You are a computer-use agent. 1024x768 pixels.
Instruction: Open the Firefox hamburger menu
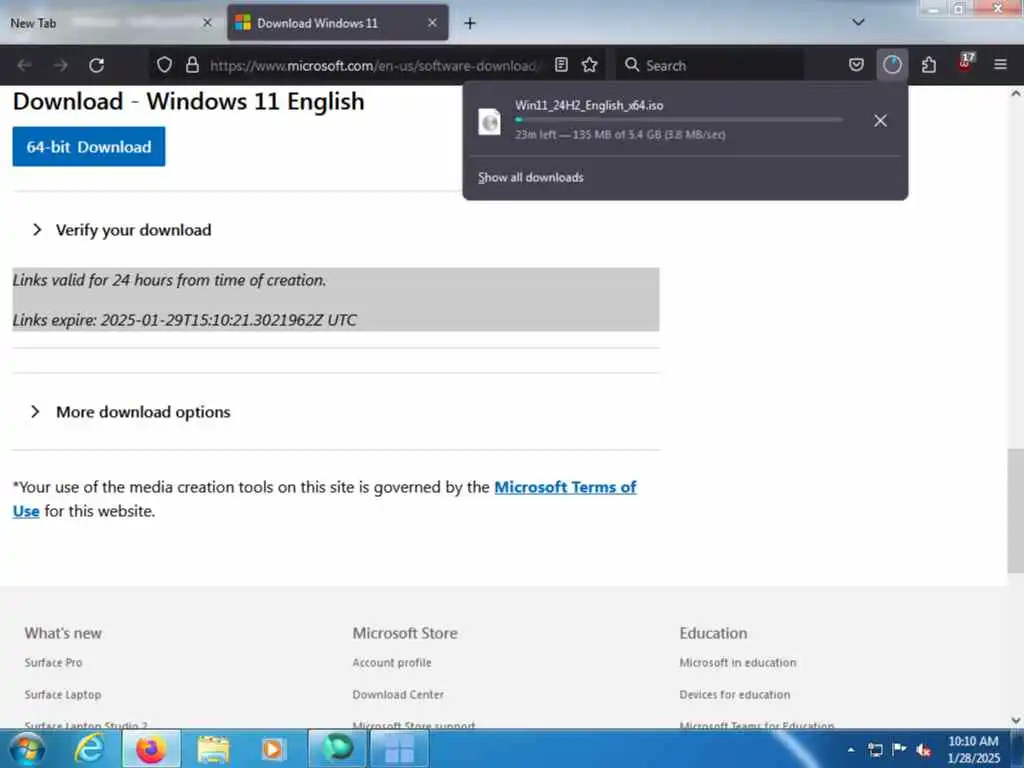[1000, 65]
